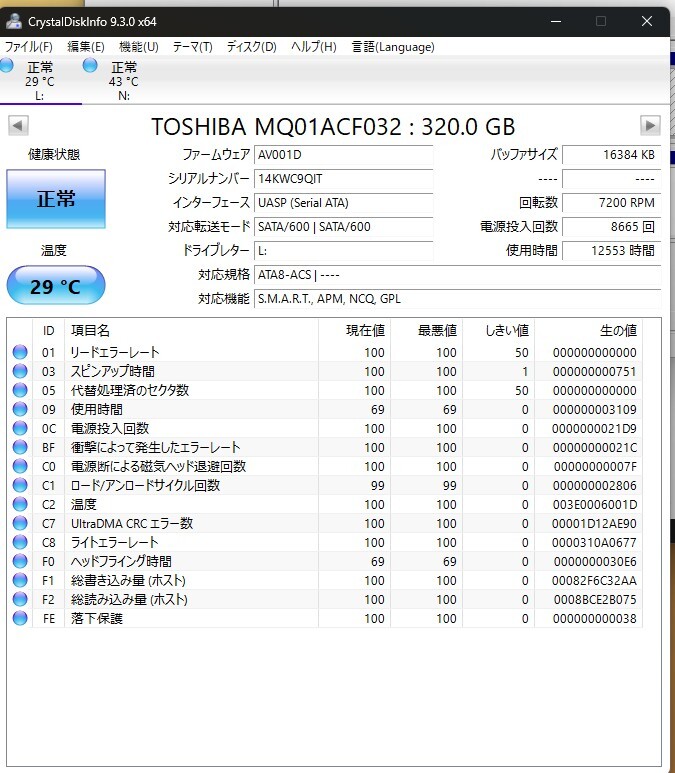The width and height of the screenshot is (675, 773).
Task: Click status orb for ID 05 reallocated sectors
Action: [x=20, y=390]
